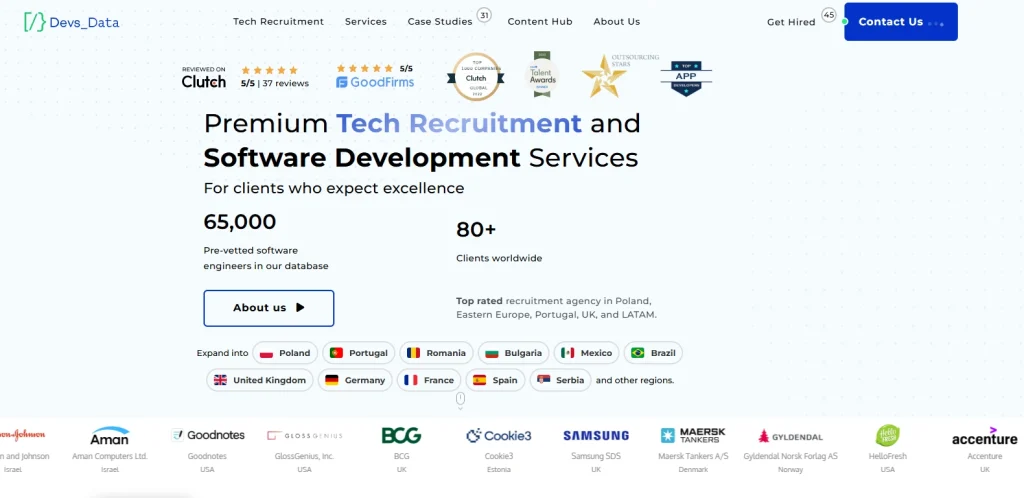1024x498 pixels.
Task: Click the Gyldendal logo
Action: 790,436
